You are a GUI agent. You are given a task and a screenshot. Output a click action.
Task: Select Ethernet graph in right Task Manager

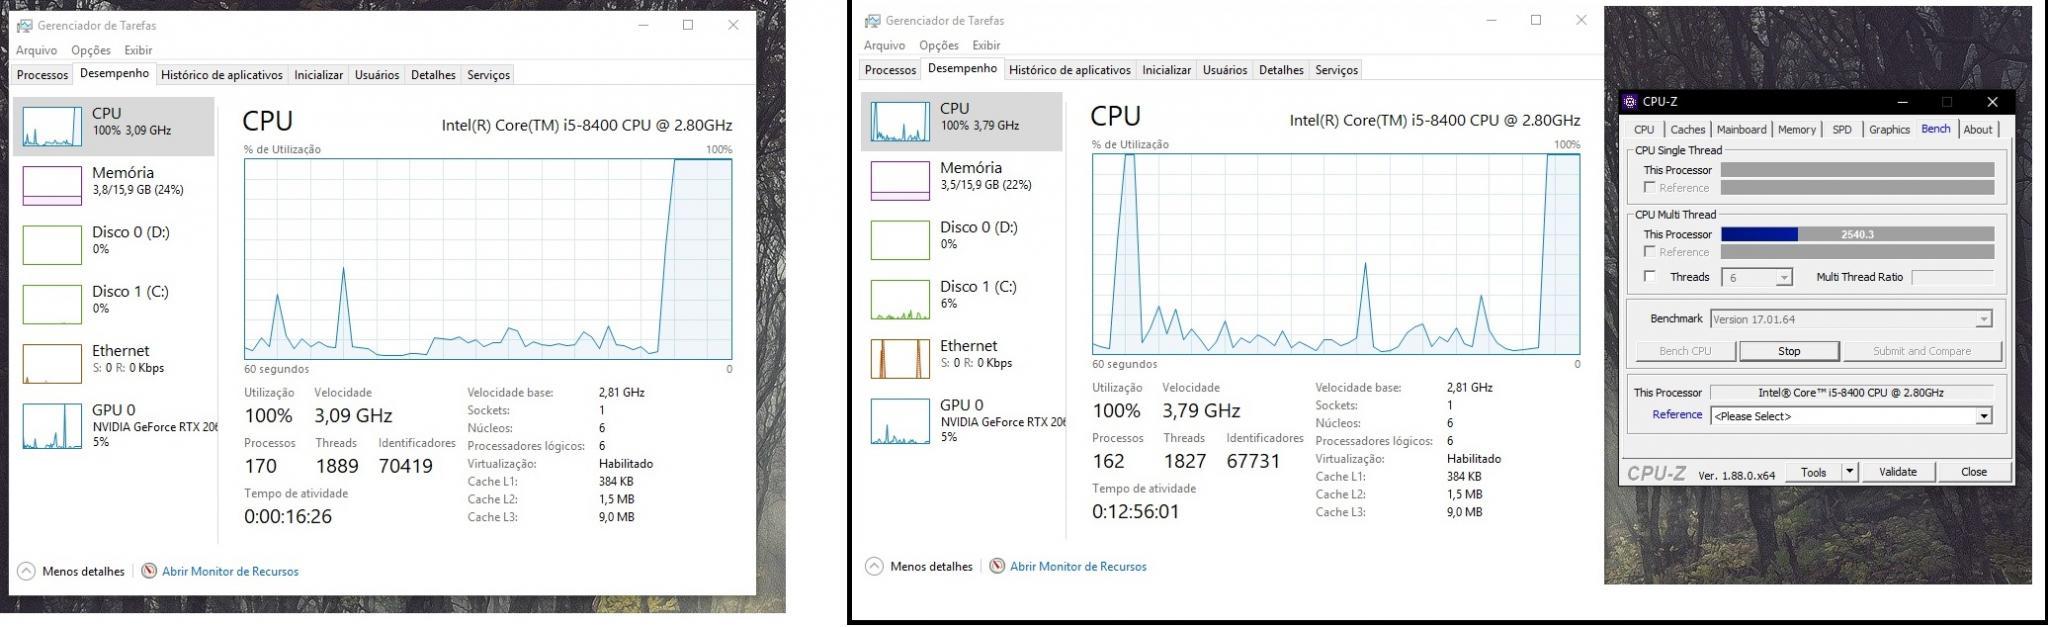[900, 359]
